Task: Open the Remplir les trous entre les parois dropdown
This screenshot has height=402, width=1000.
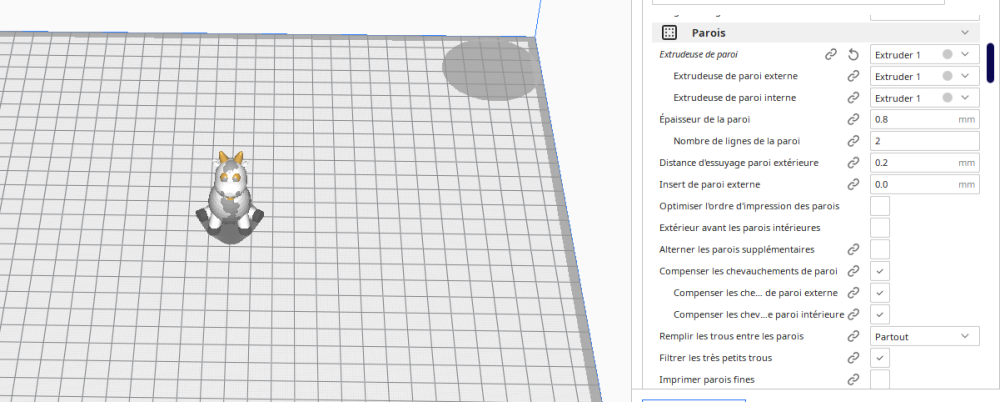Action: (924, 336)
